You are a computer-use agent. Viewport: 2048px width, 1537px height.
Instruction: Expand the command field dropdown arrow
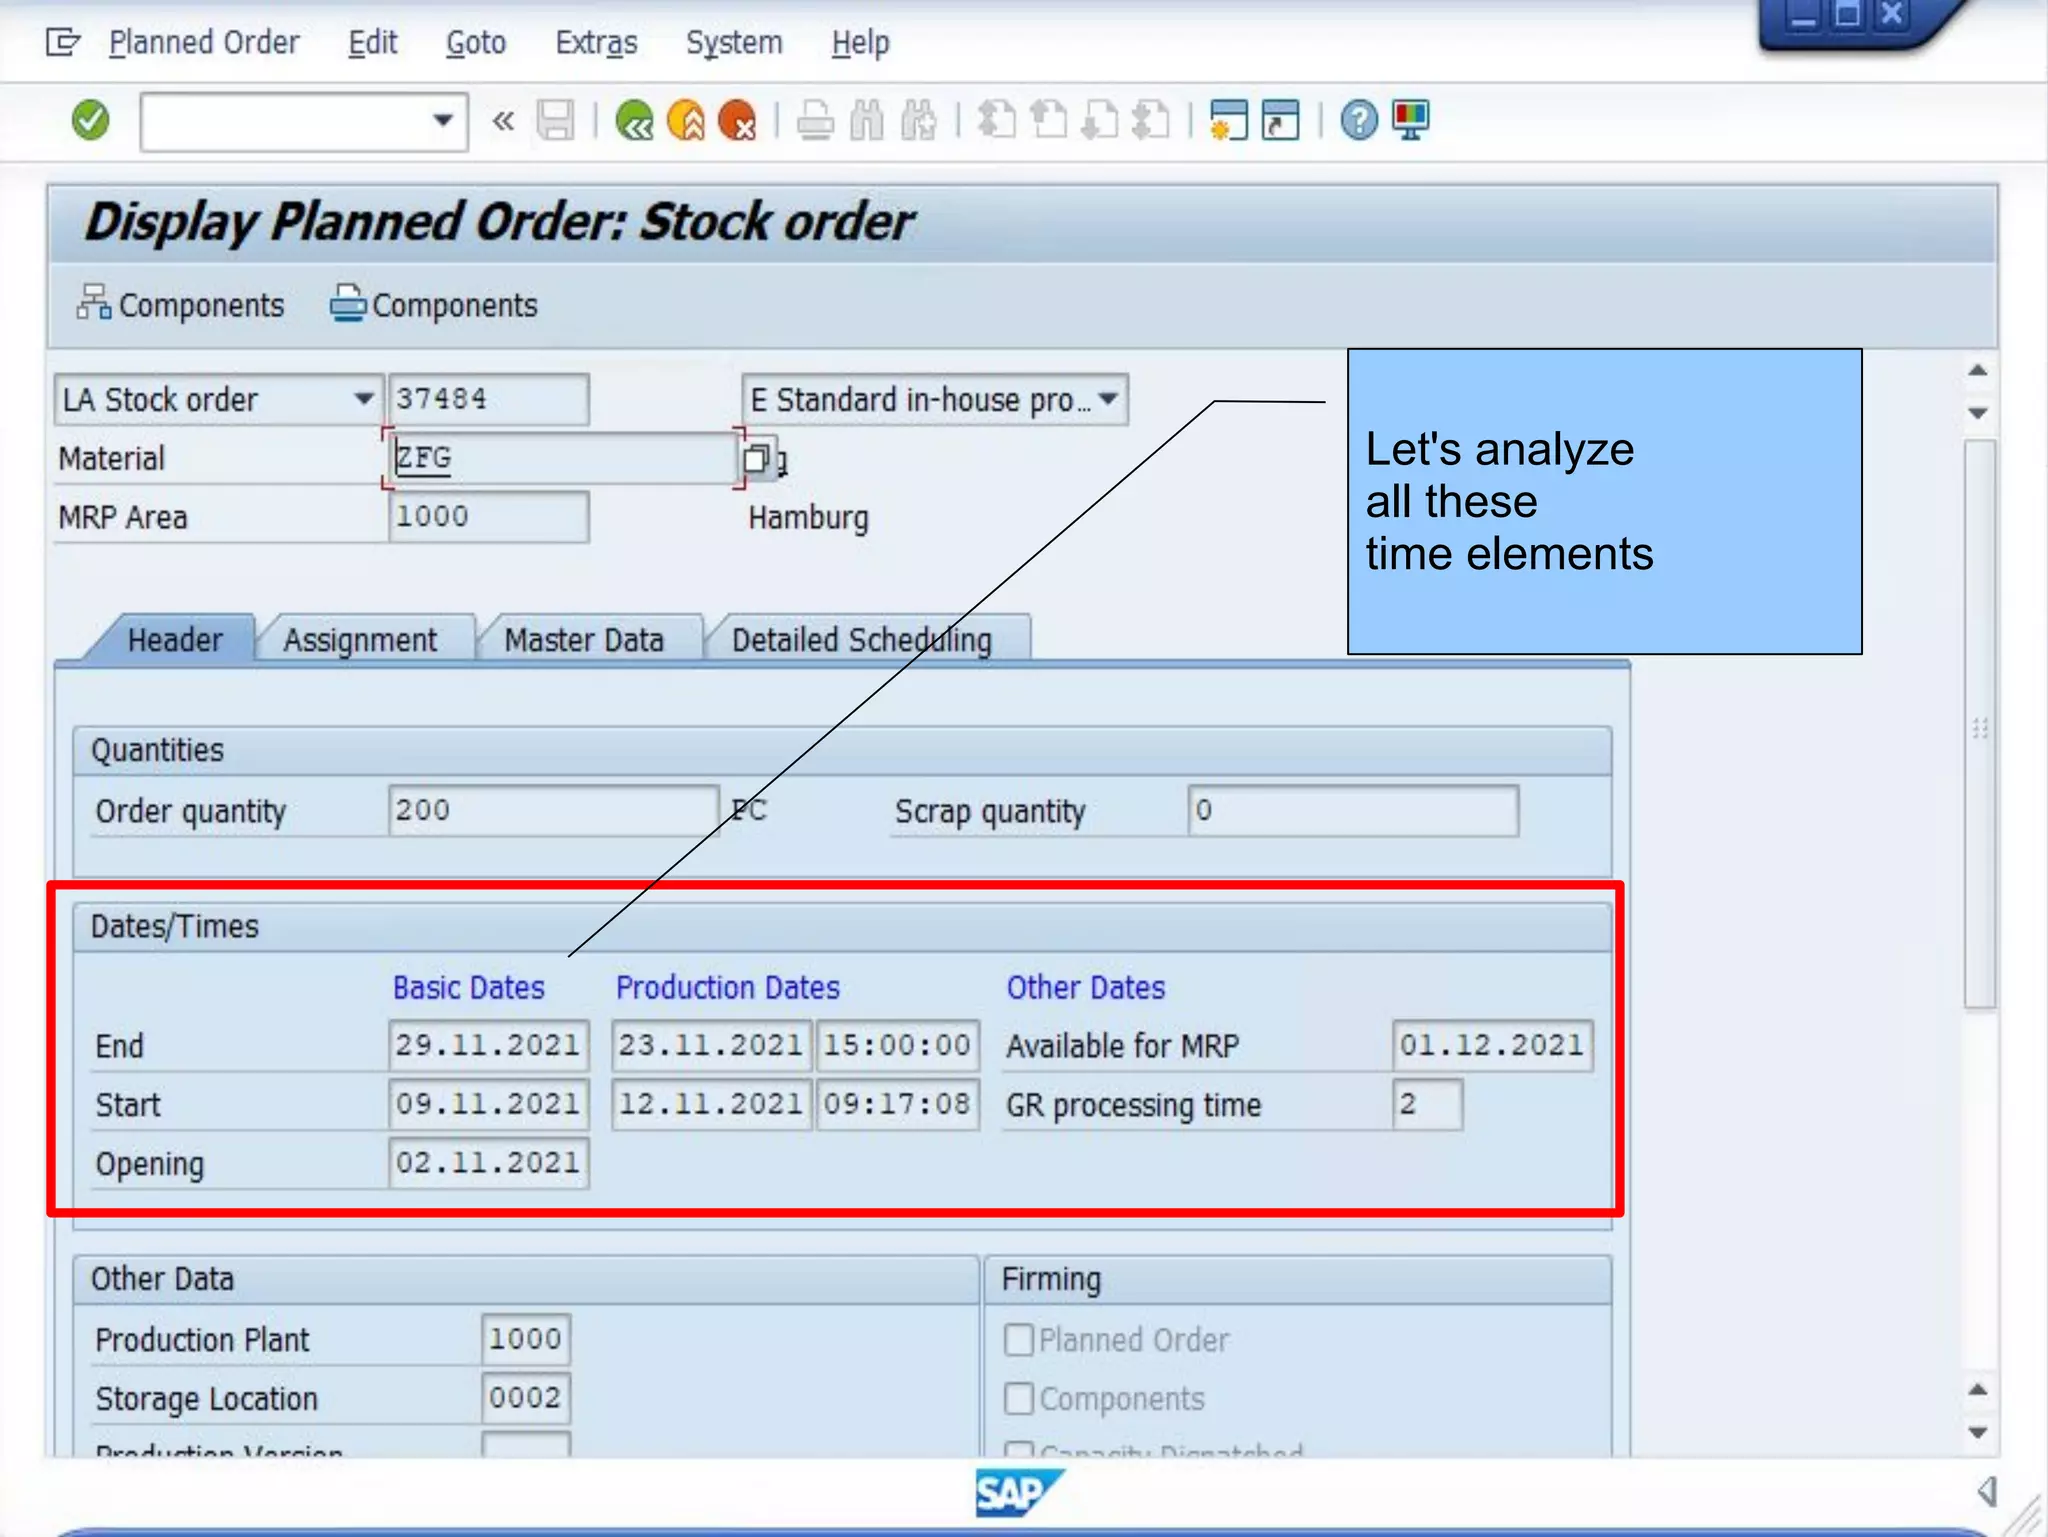click(442, 121)
